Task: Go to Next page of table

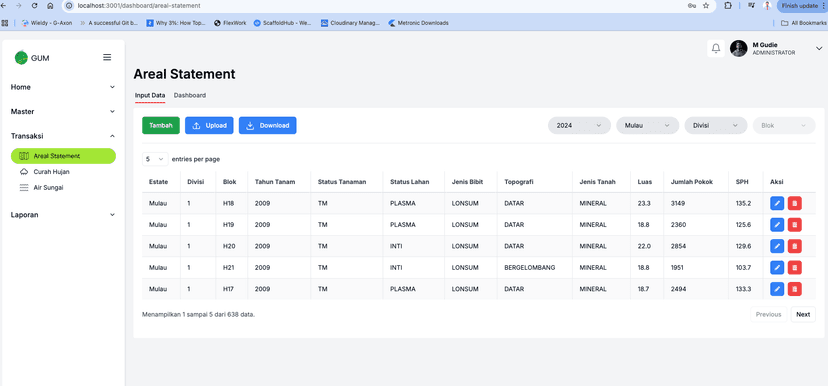Action: click(x=803, y=314)
